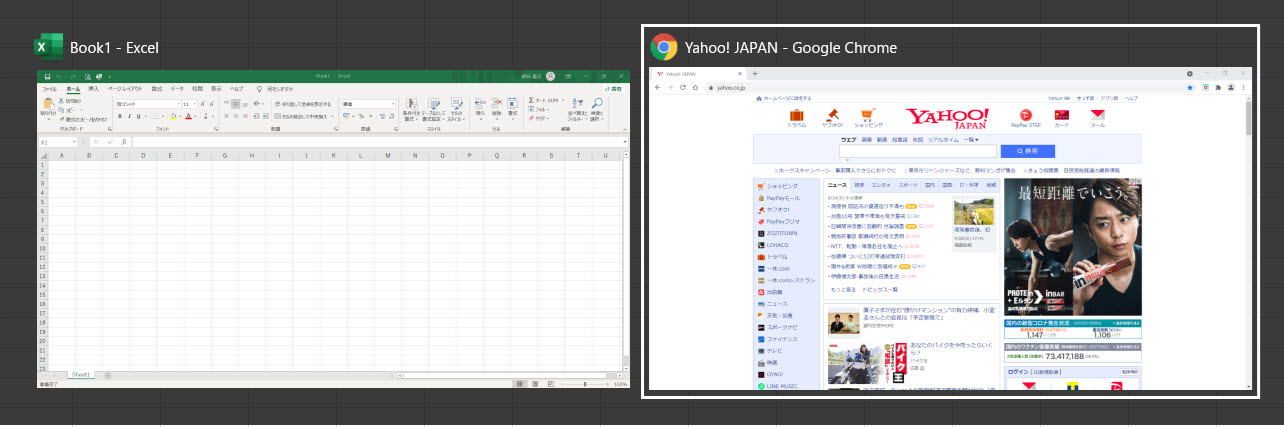
Task: Select column header A in Excel
Action: (62, 156)
